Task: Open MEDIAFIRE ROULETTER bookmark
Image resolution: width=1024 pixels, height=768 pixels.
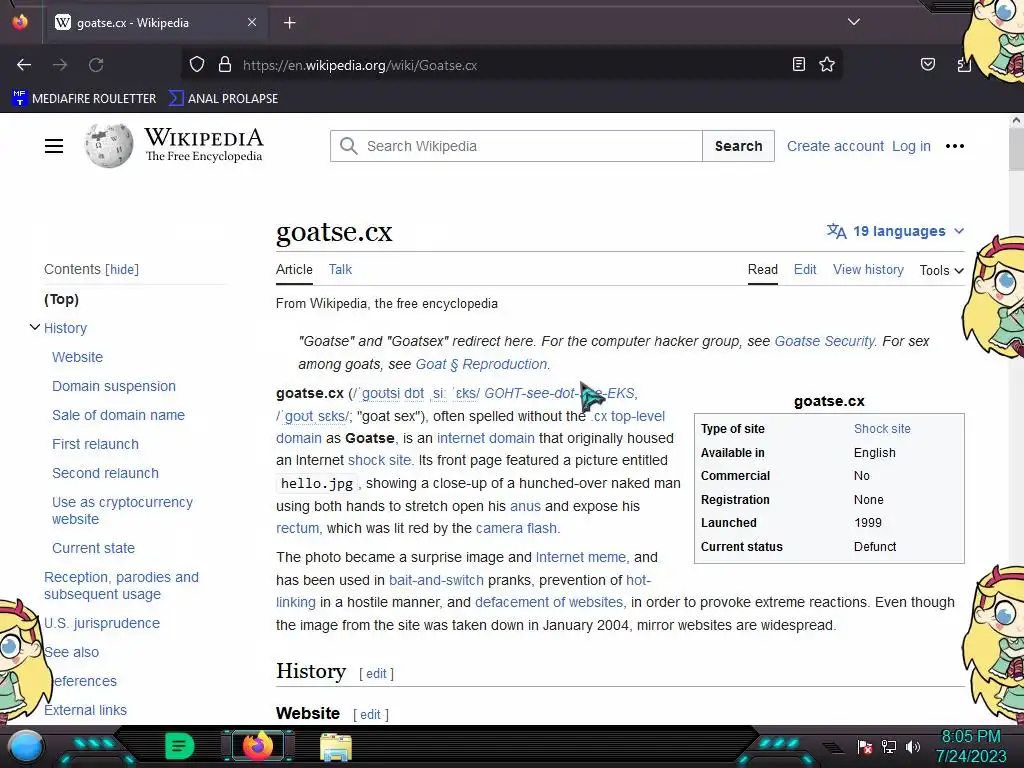Action: pos(84,99)
